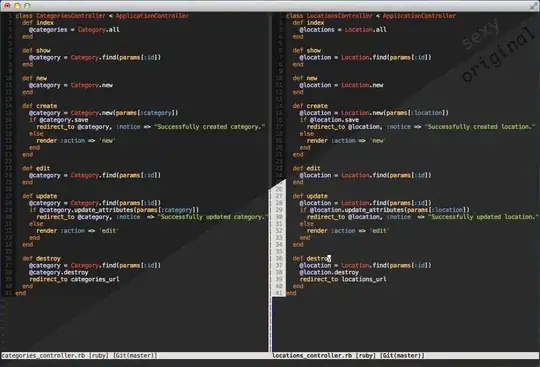Click the '@category = Category.new' line without params

pyautogui.click(x=71, y=85)
